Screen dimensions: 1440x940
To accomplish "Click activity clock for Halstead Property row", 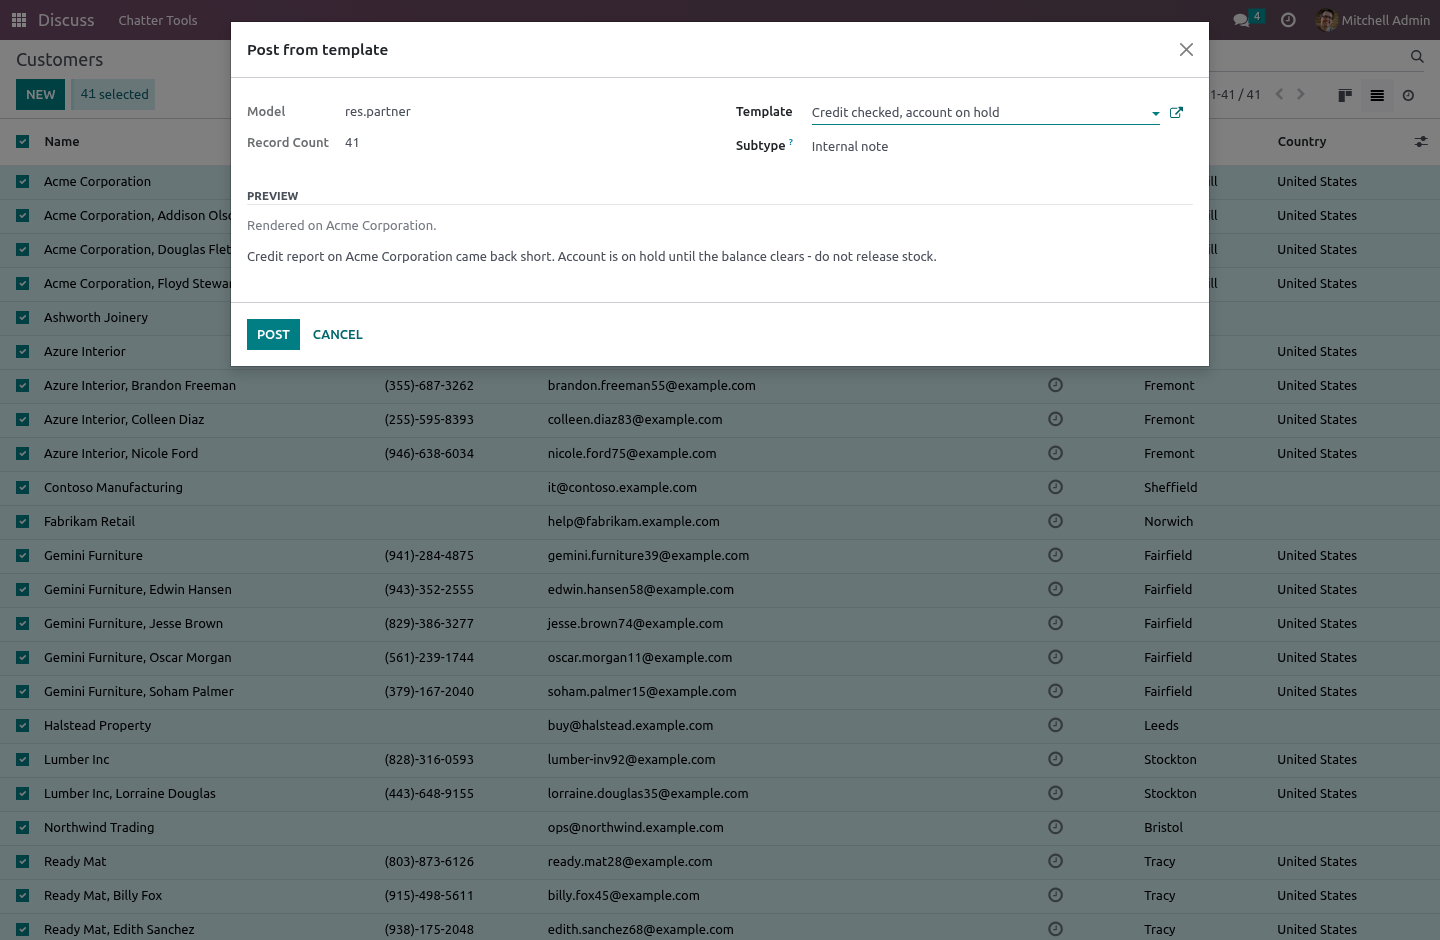I will coord(1055,725).
